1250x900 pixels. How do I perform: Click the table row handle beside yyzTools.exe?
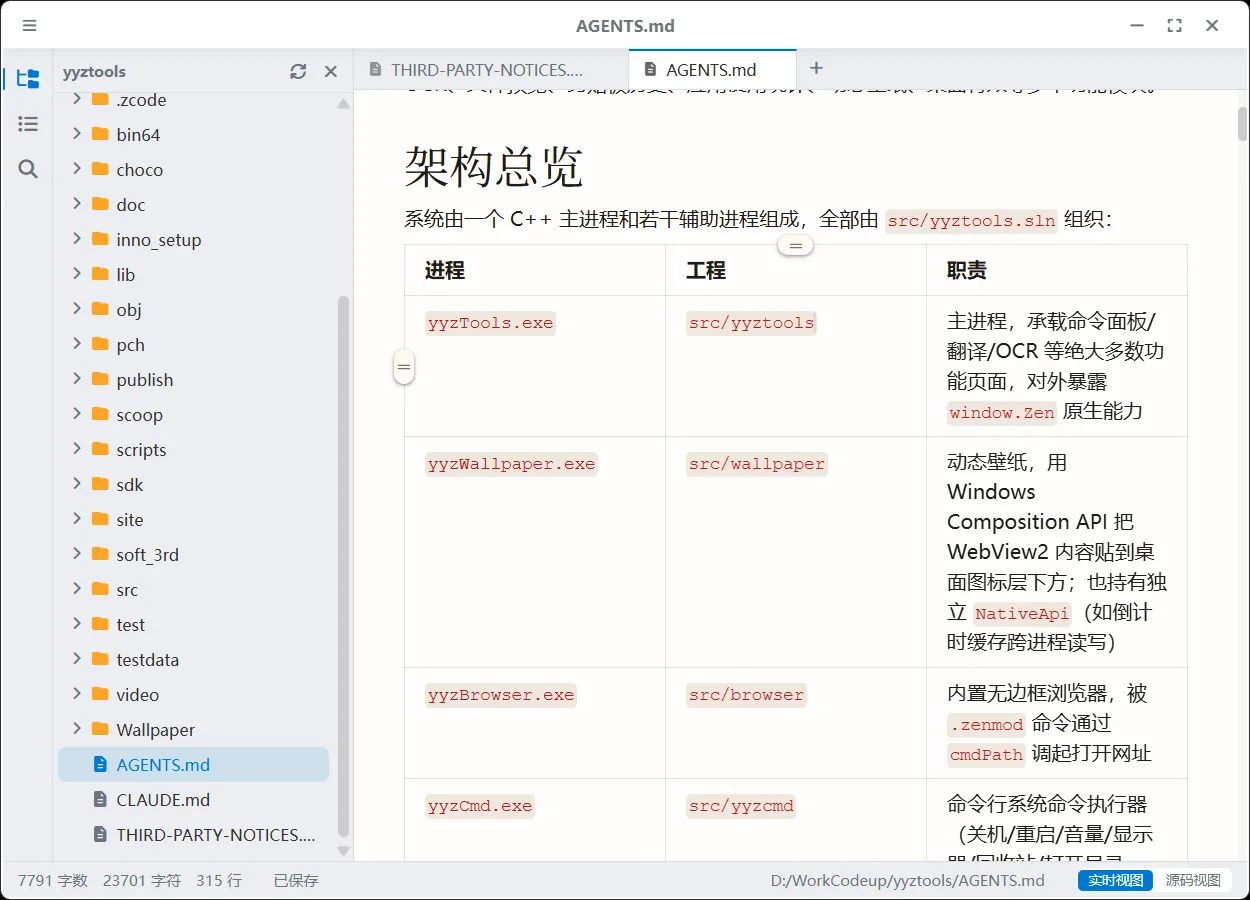[404, 367]
